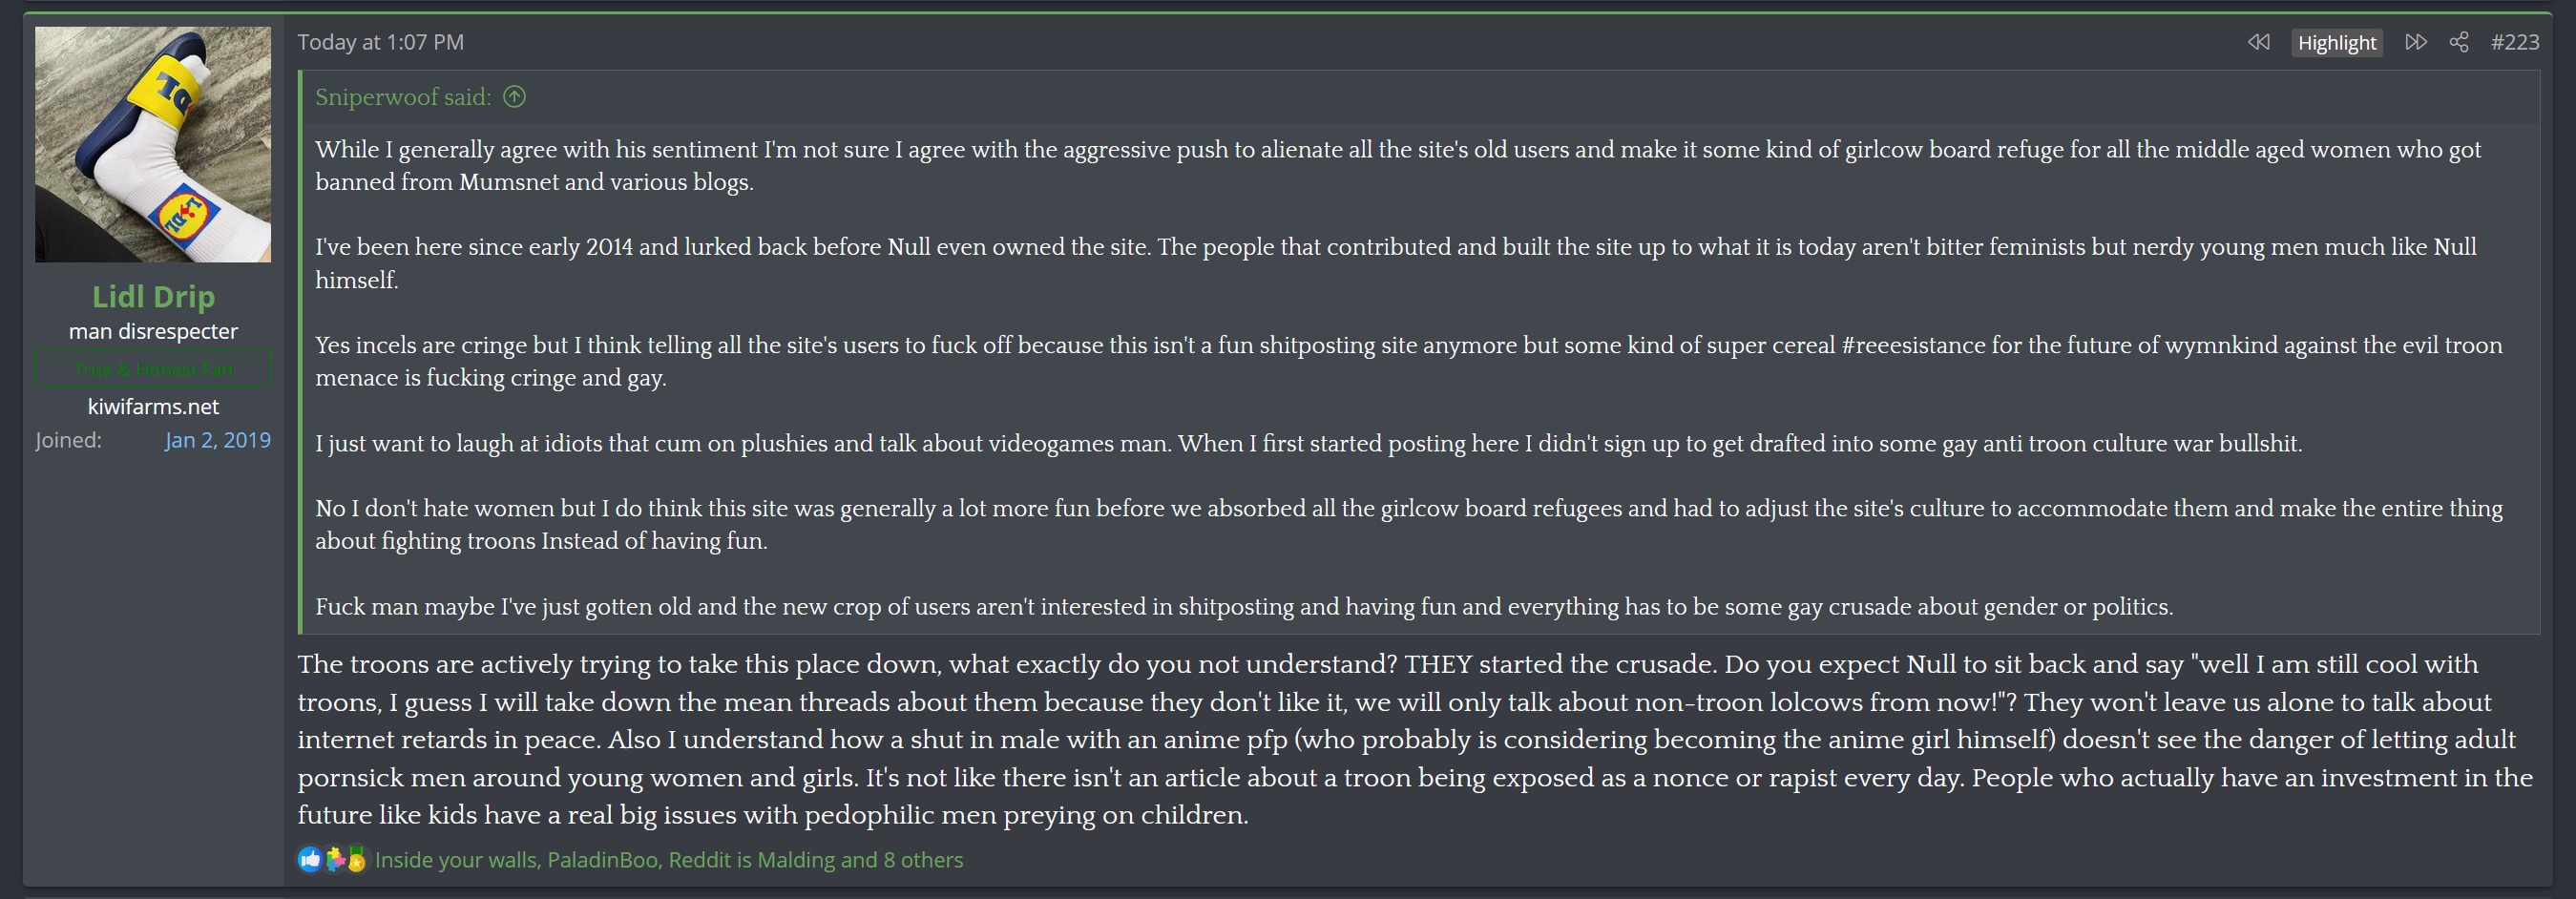Open the 'Today at 1:07 PM' timestamp

[380, 42]
